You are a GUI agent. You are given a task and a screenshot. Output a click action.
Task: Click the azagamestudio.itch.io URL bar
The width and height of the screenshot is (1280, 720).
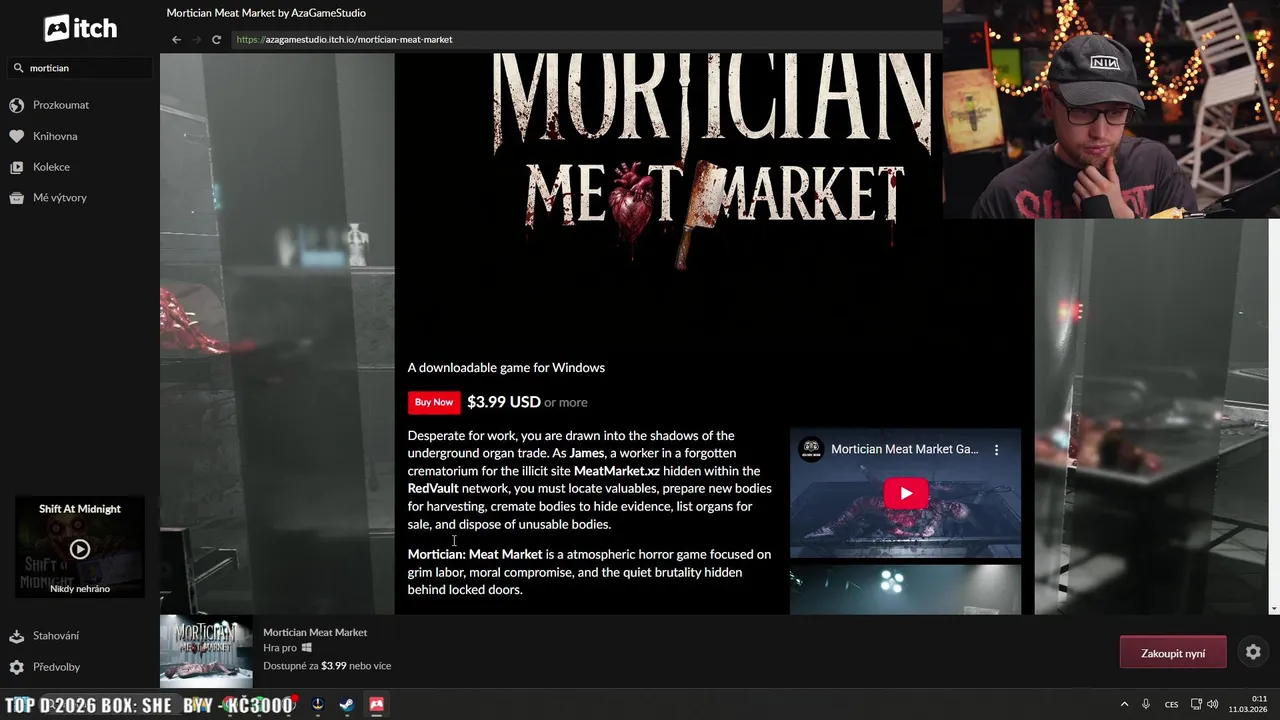585,40
